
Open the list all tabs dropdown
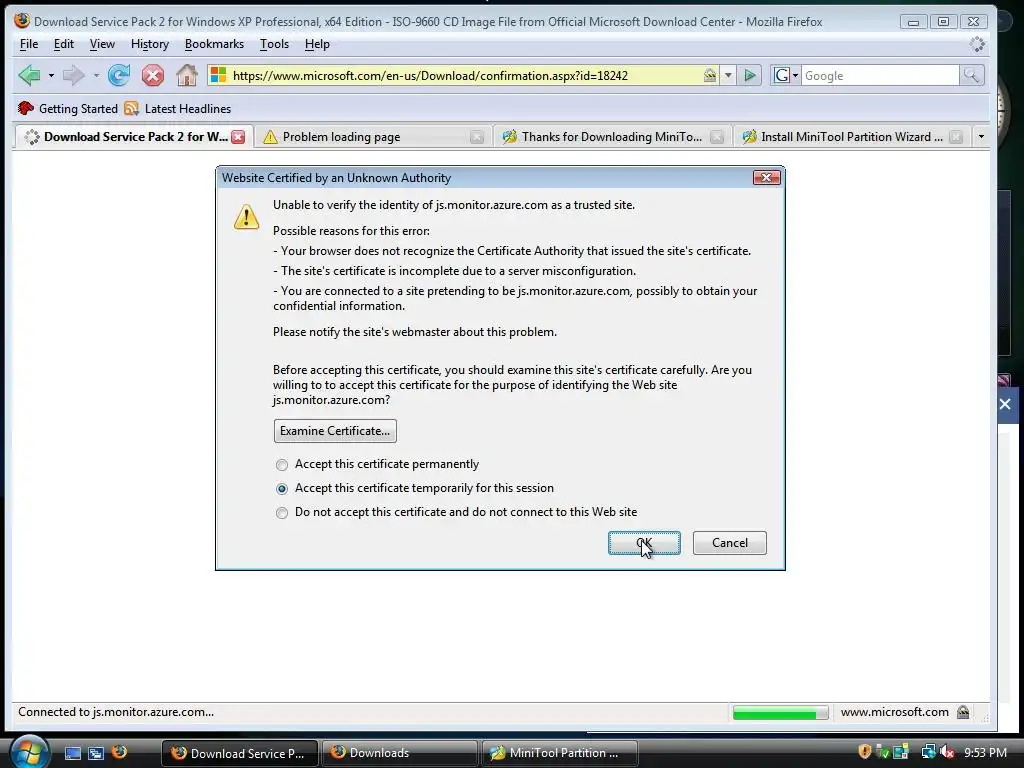pos(981,136)
